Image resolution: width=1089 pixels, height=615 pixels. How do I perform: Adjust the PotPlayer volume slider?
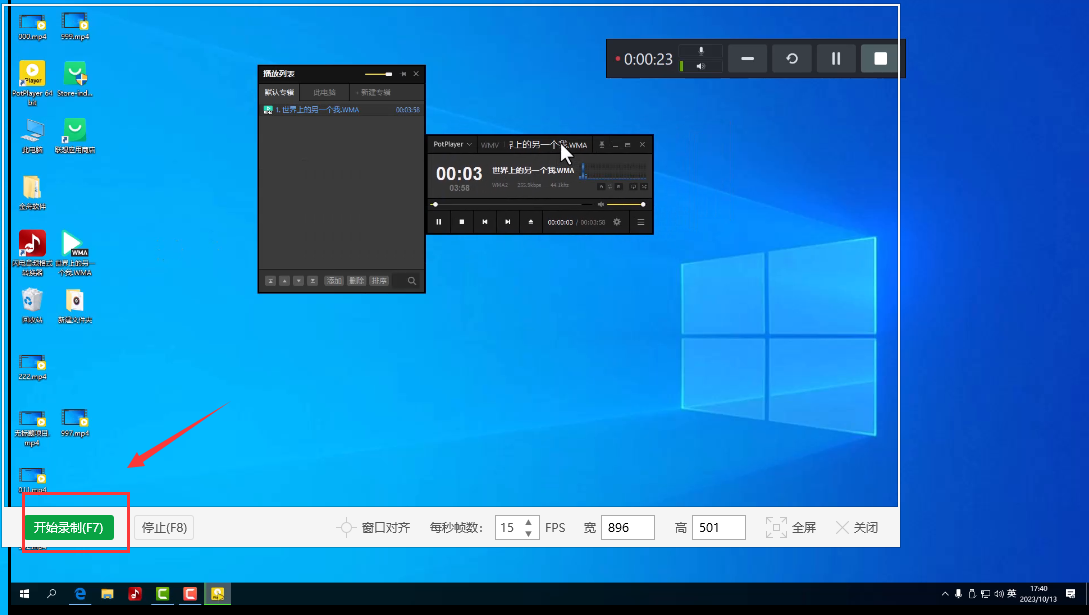point(626,204)
